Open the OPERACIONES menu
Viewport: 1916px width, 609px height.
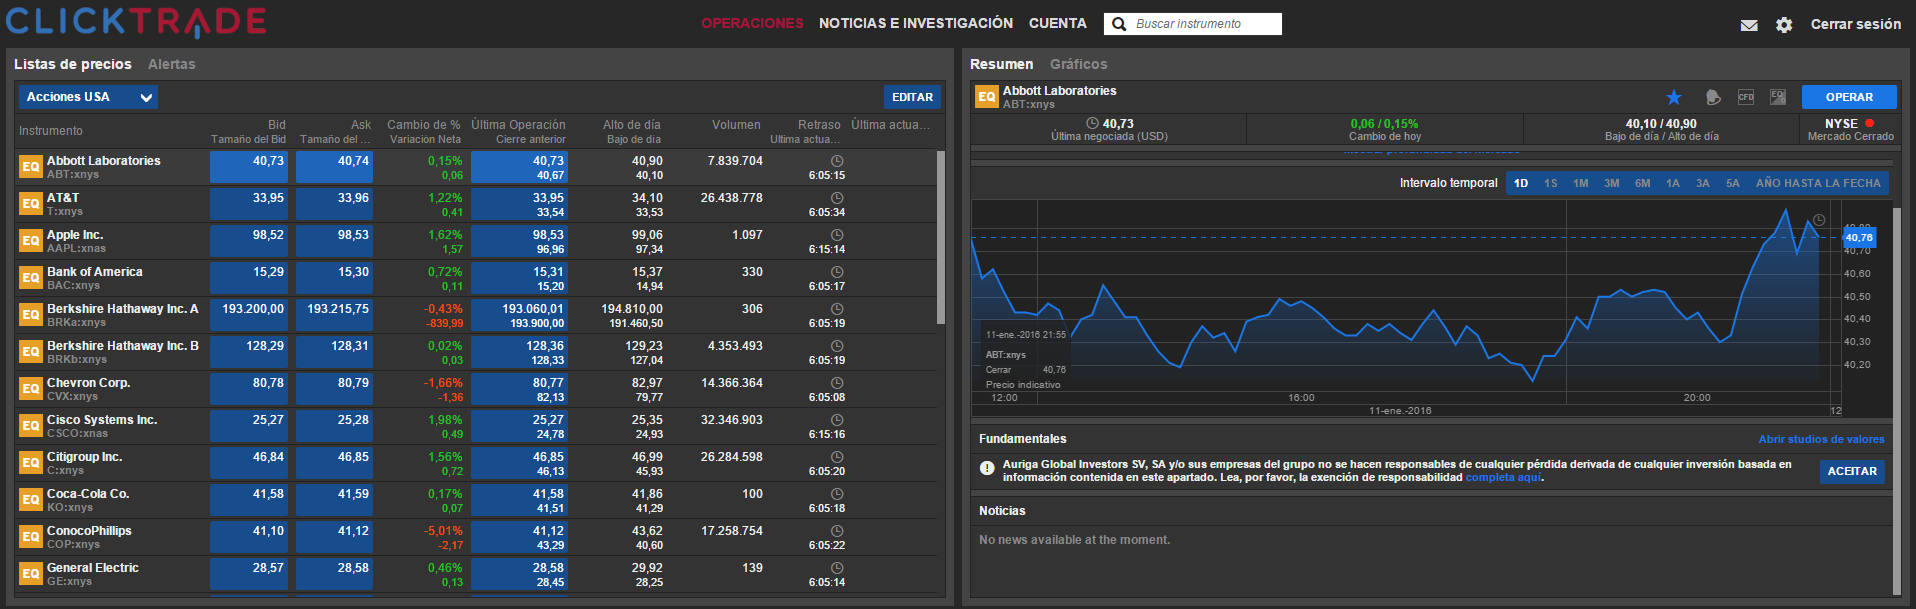pyautogui.click(x=752, y=23)
